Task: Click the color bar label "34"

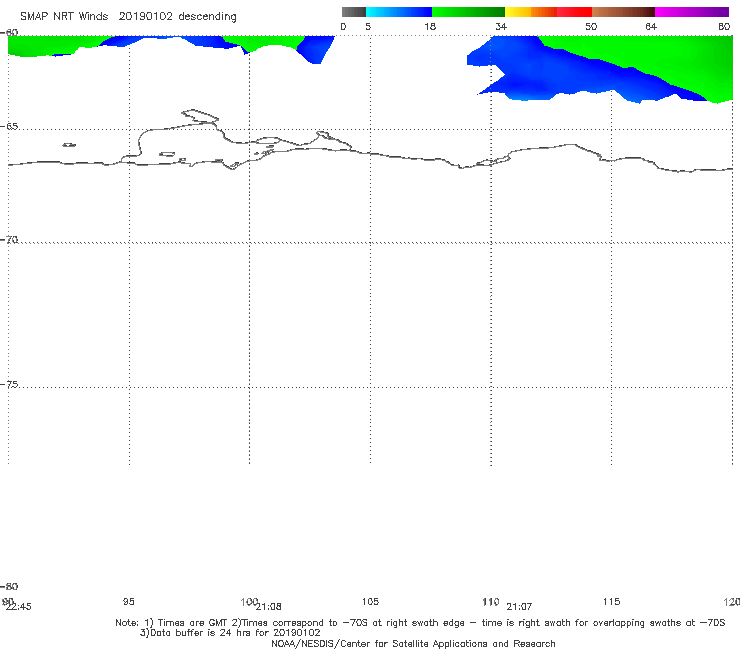Action: click(x=501, y=26)
